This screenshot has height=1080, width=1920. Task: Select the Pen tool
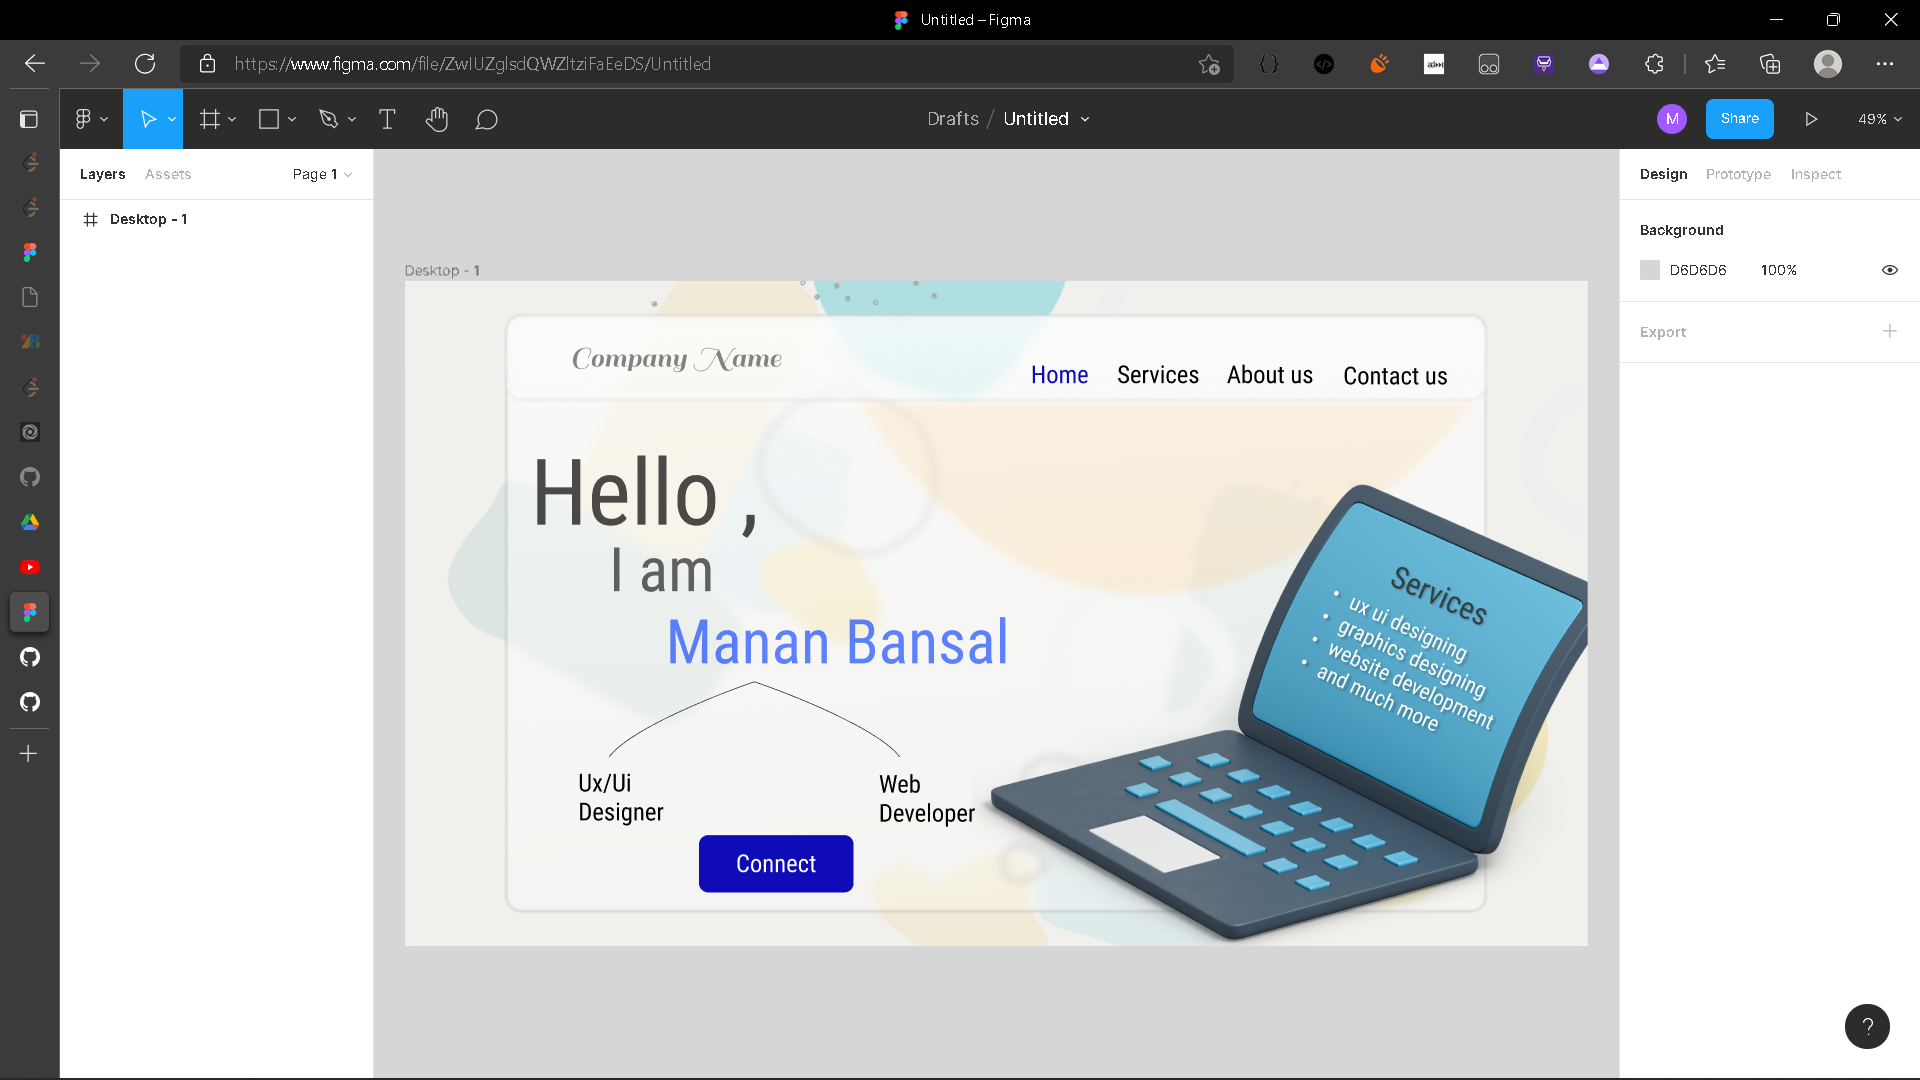330,119
